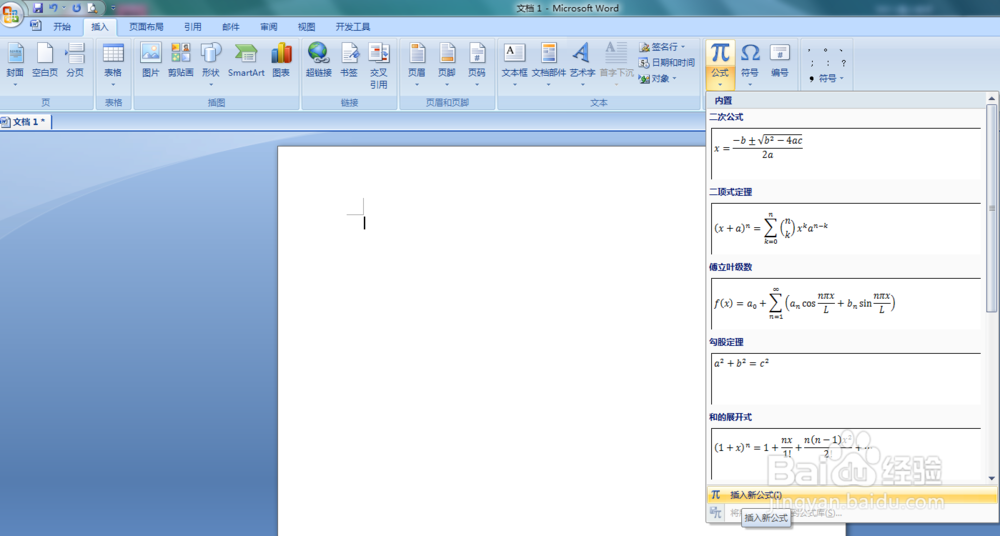1000x536 pixels.
Task: Open clip art with 剪贴画
Action: coord(180,61)
